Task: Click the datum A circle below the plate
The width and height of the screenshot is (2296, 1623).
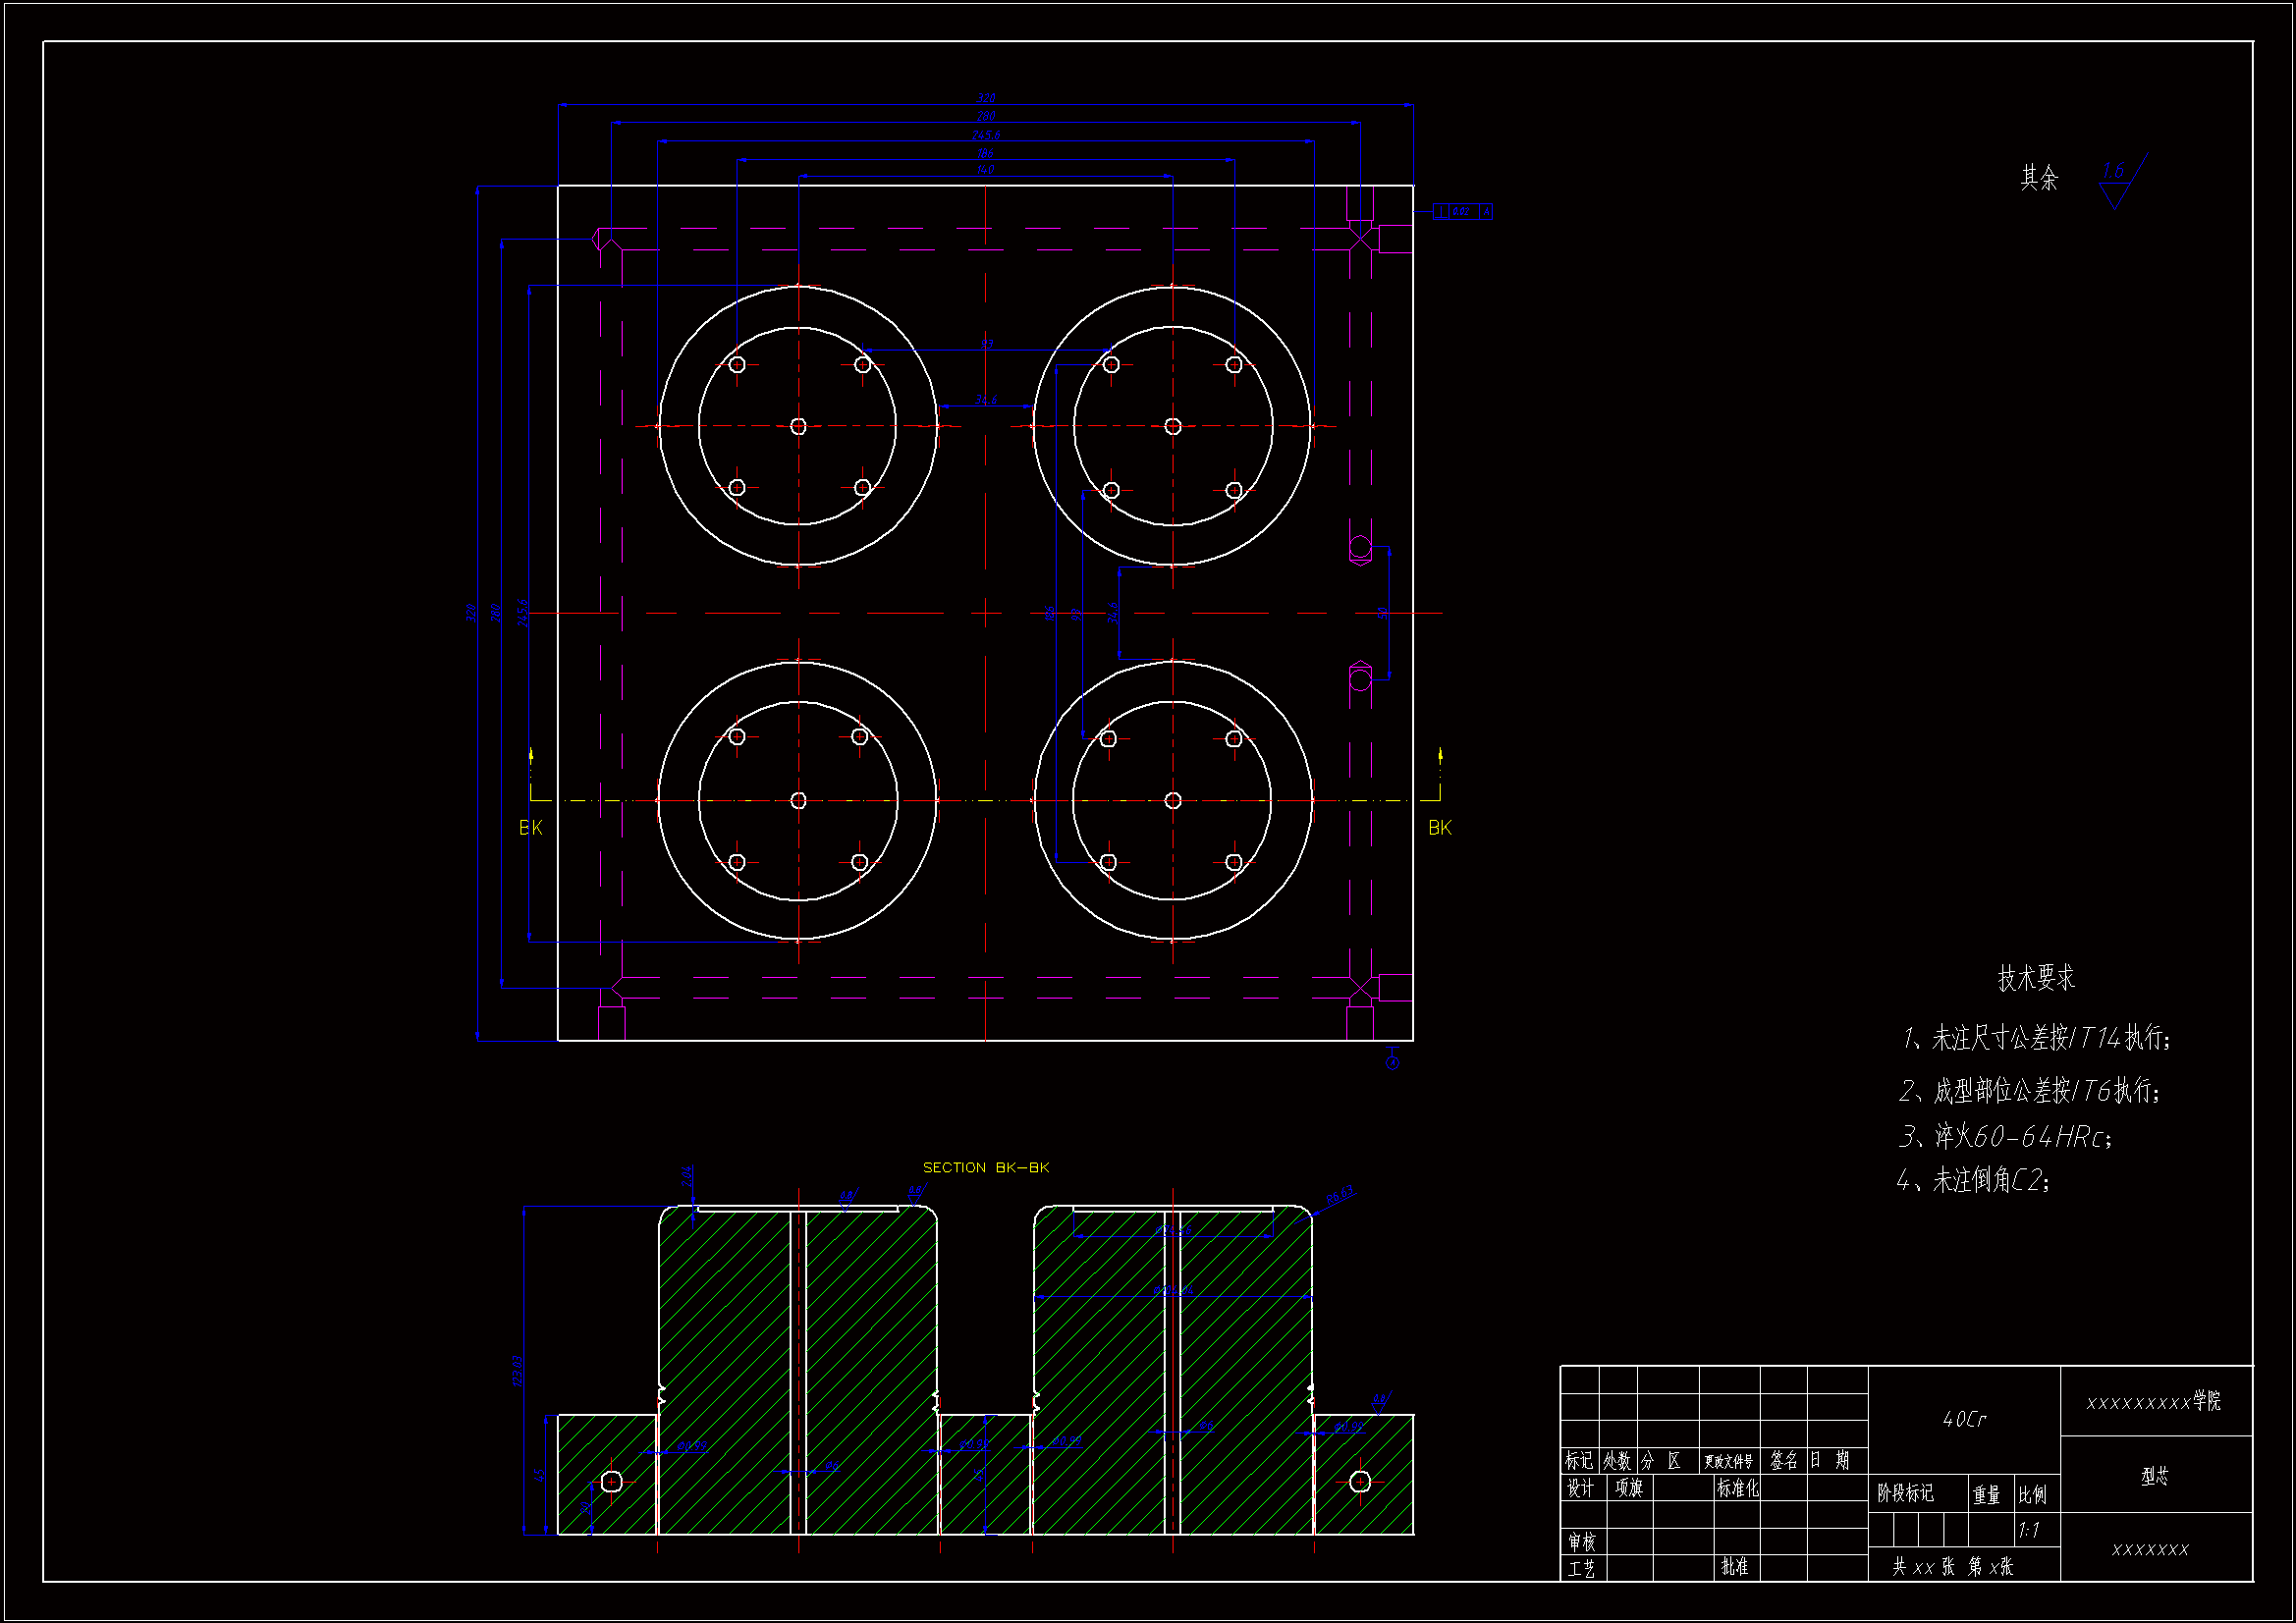Action: tap(1392, 1063)
